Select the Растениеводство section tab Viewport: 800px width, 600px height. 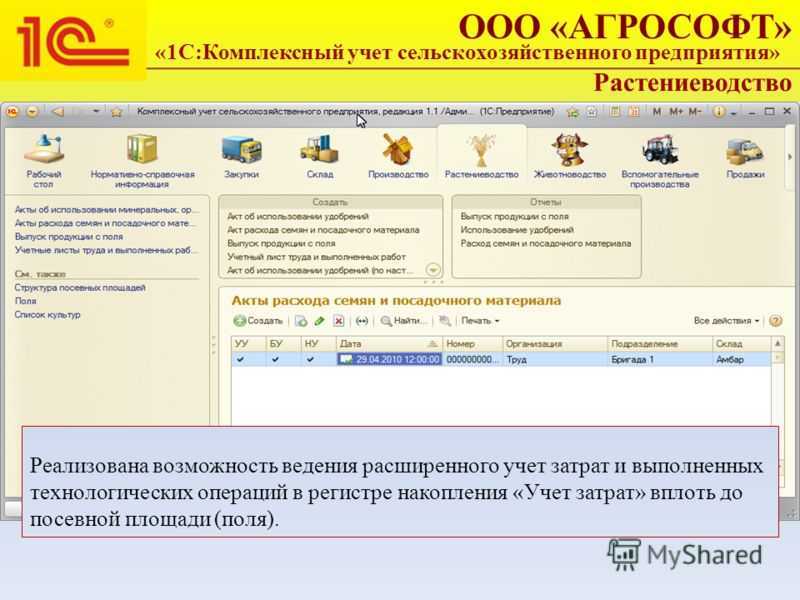482,156
